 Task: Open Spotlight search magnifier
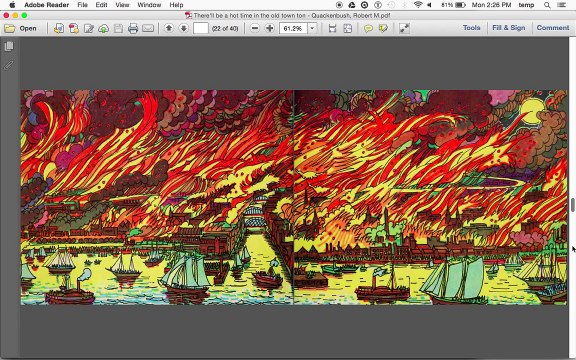click(547, 5)
